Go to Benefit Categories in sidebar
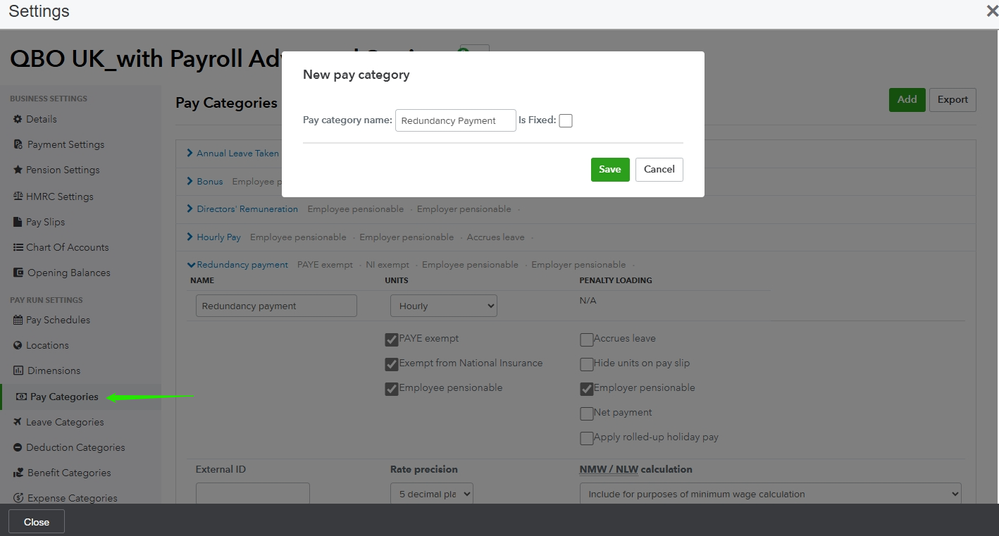The width and height of the screenshot is (999, 536). tap(68, 473)
